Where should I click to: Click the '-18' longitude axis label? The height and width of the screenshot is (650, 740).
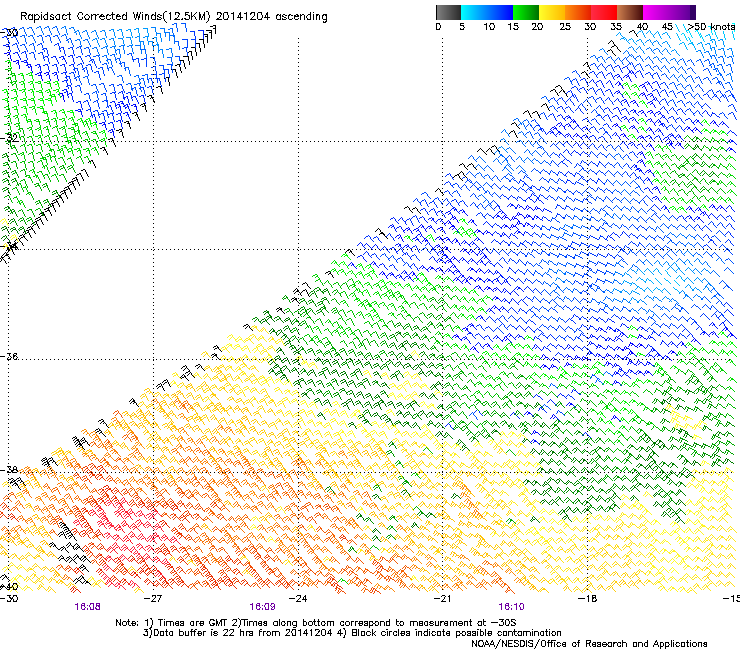click(587, 599)
